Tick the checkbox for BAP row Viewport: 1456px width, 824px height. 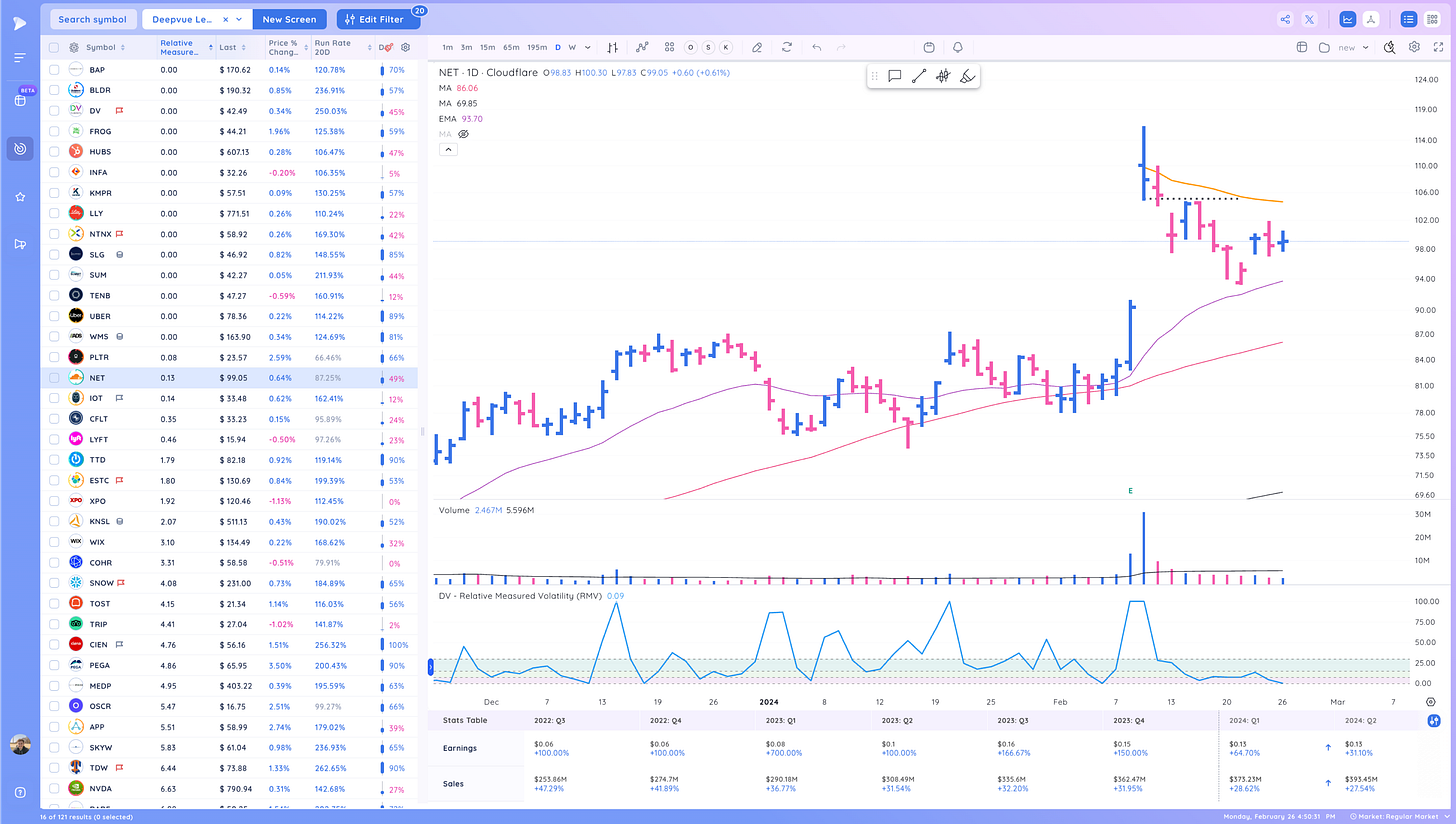[53, 70]
